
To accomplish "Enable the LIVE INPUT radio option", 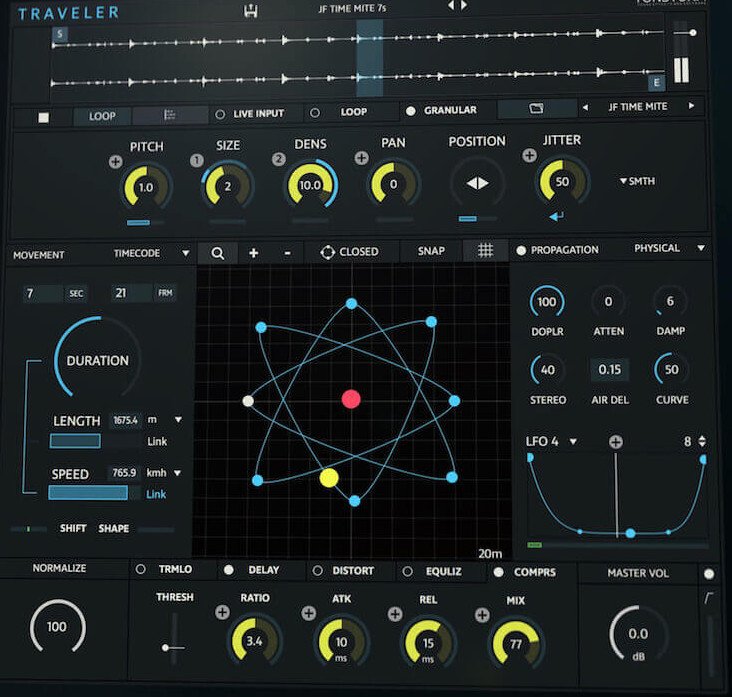I will (220, 114).
